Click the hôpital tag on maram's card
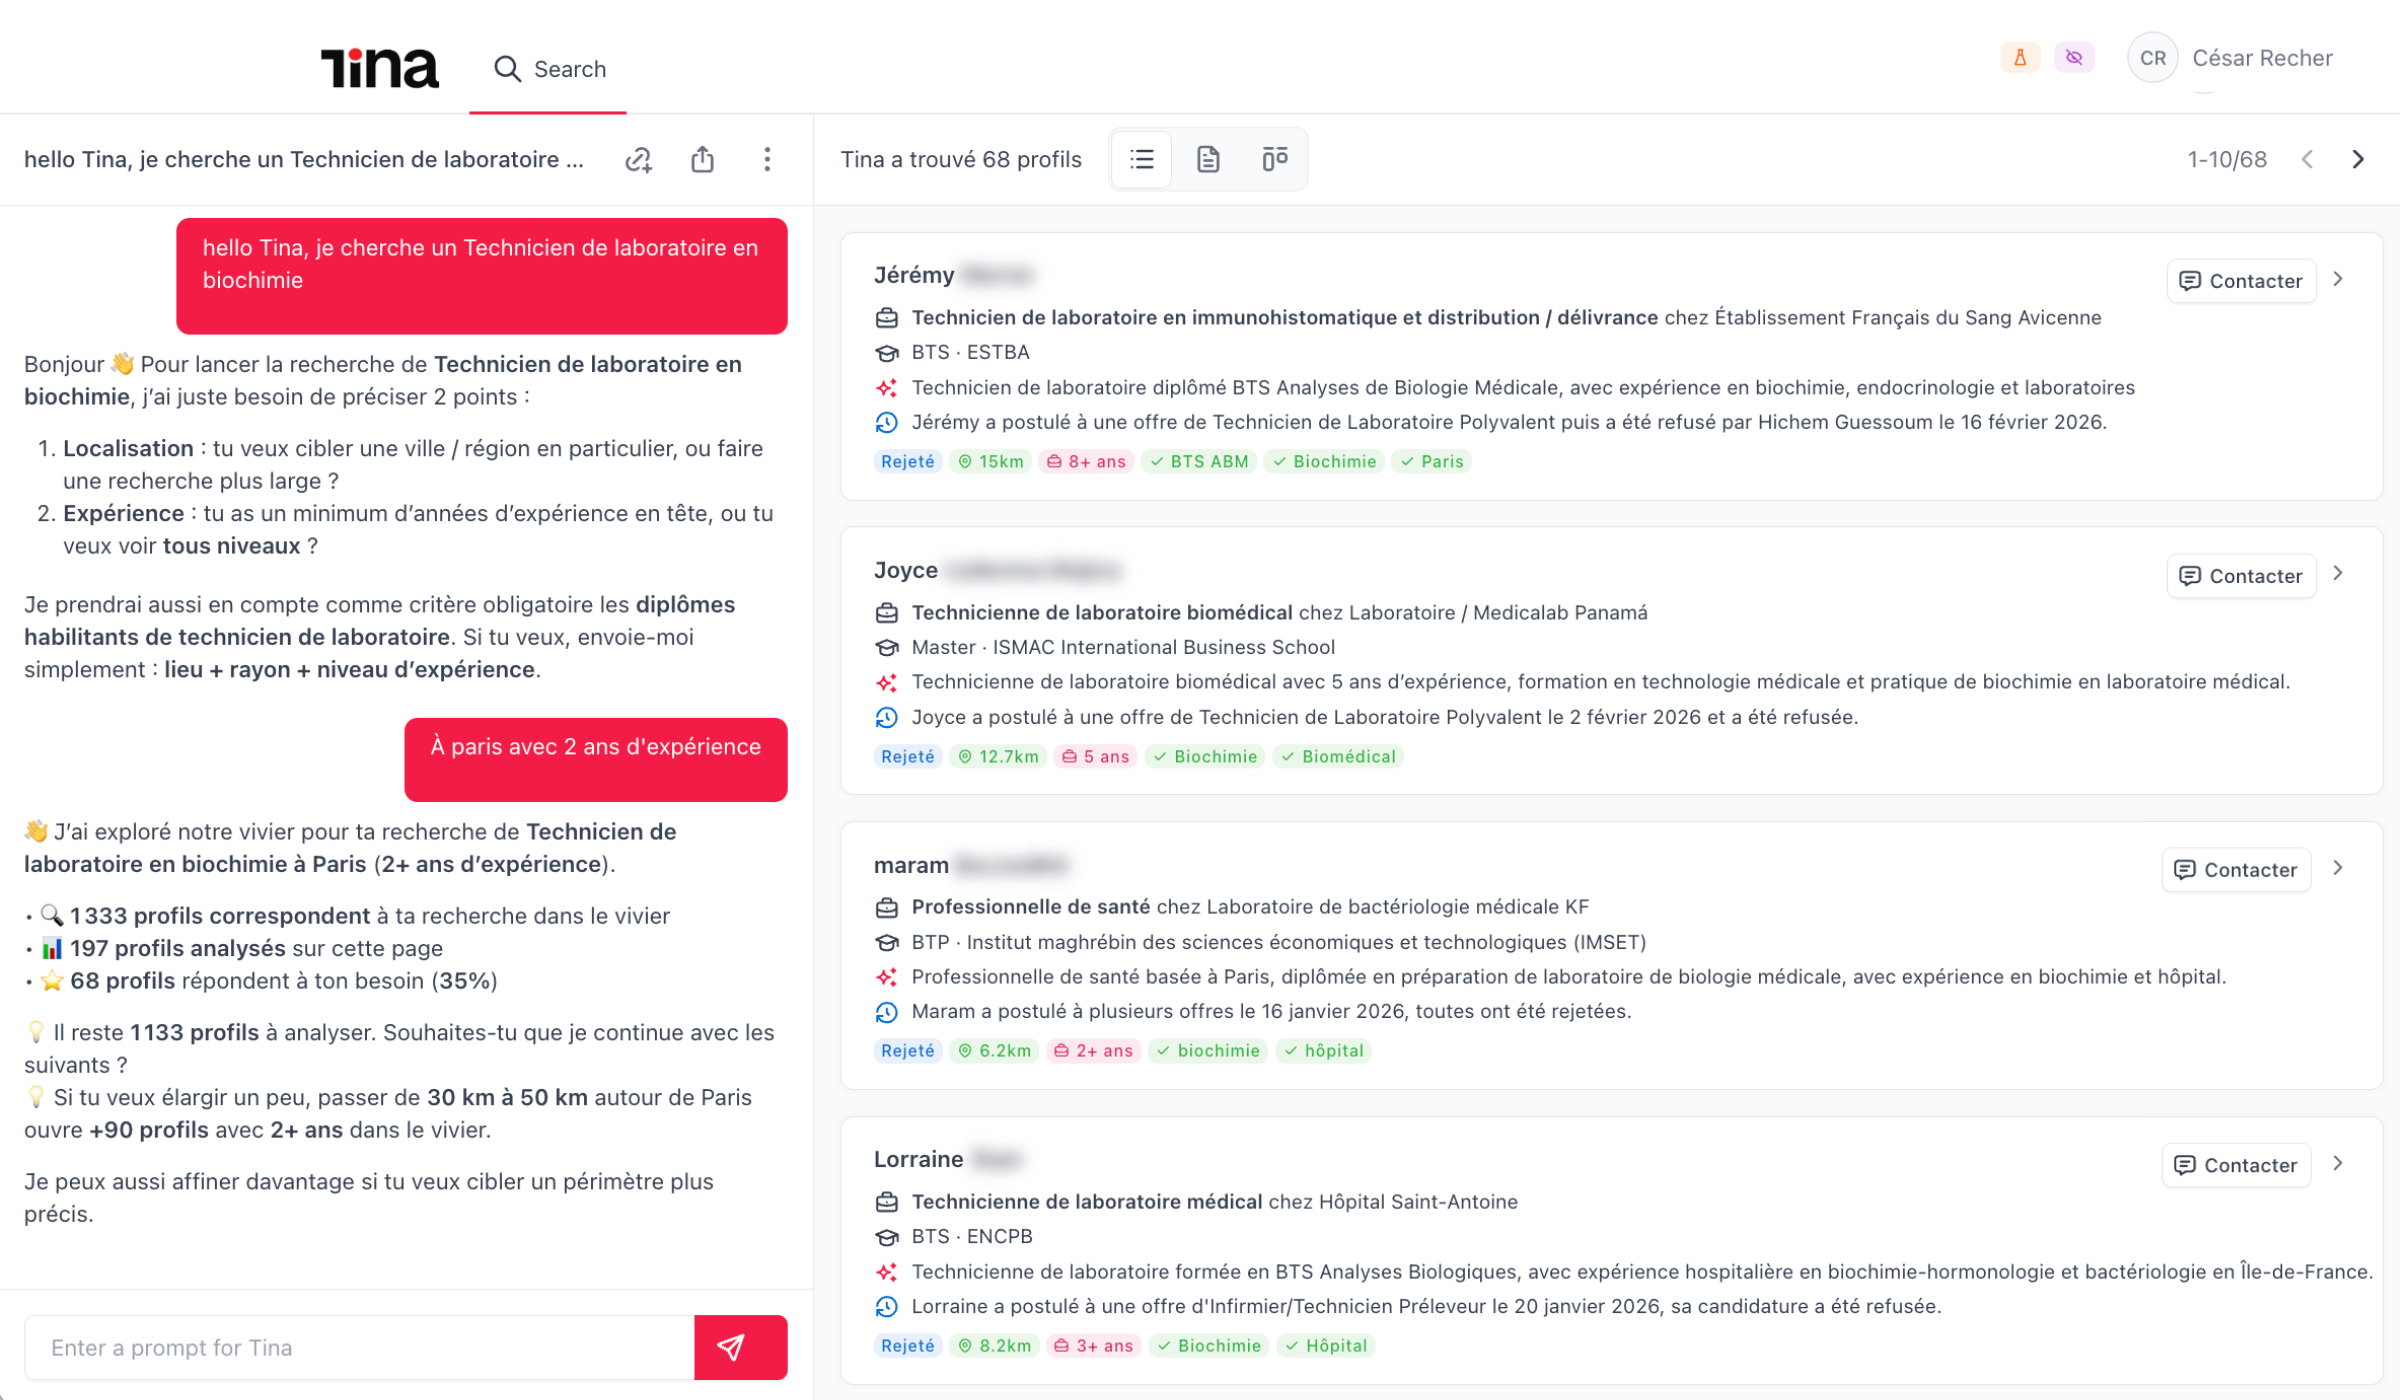This screenshot has width=2400, height=1400. point(1324,1050)
